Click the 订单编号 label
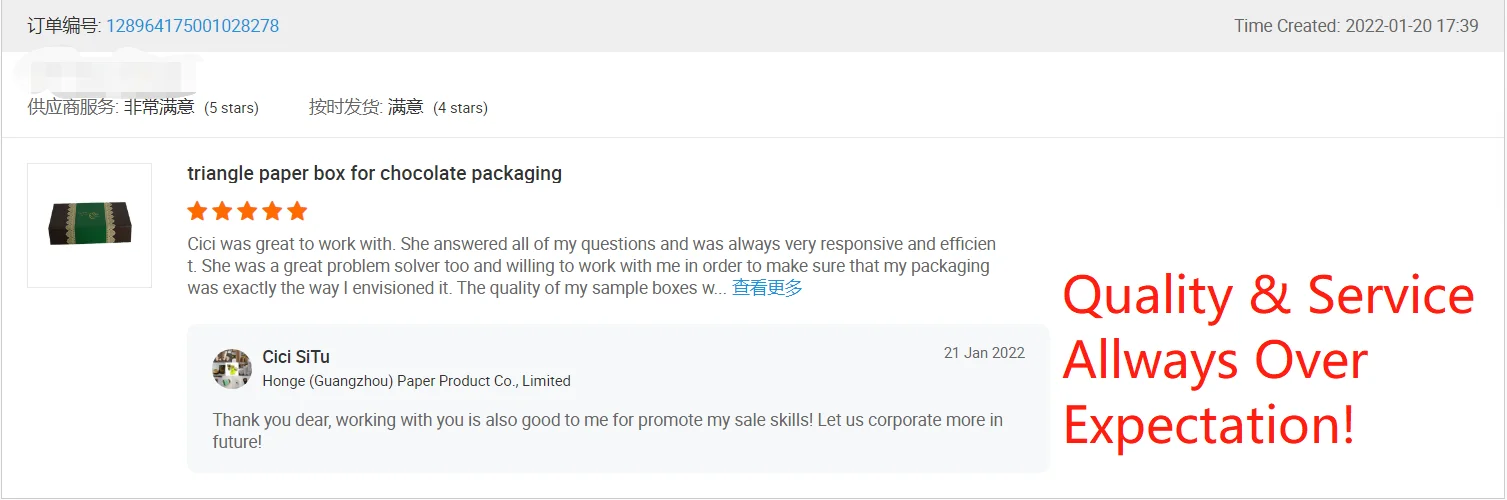 (63, 26)
